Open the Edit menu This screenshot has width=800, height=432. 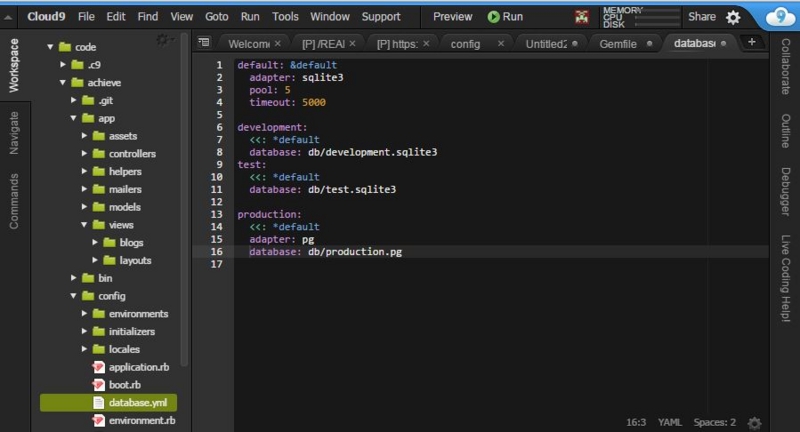coord(116,17)
